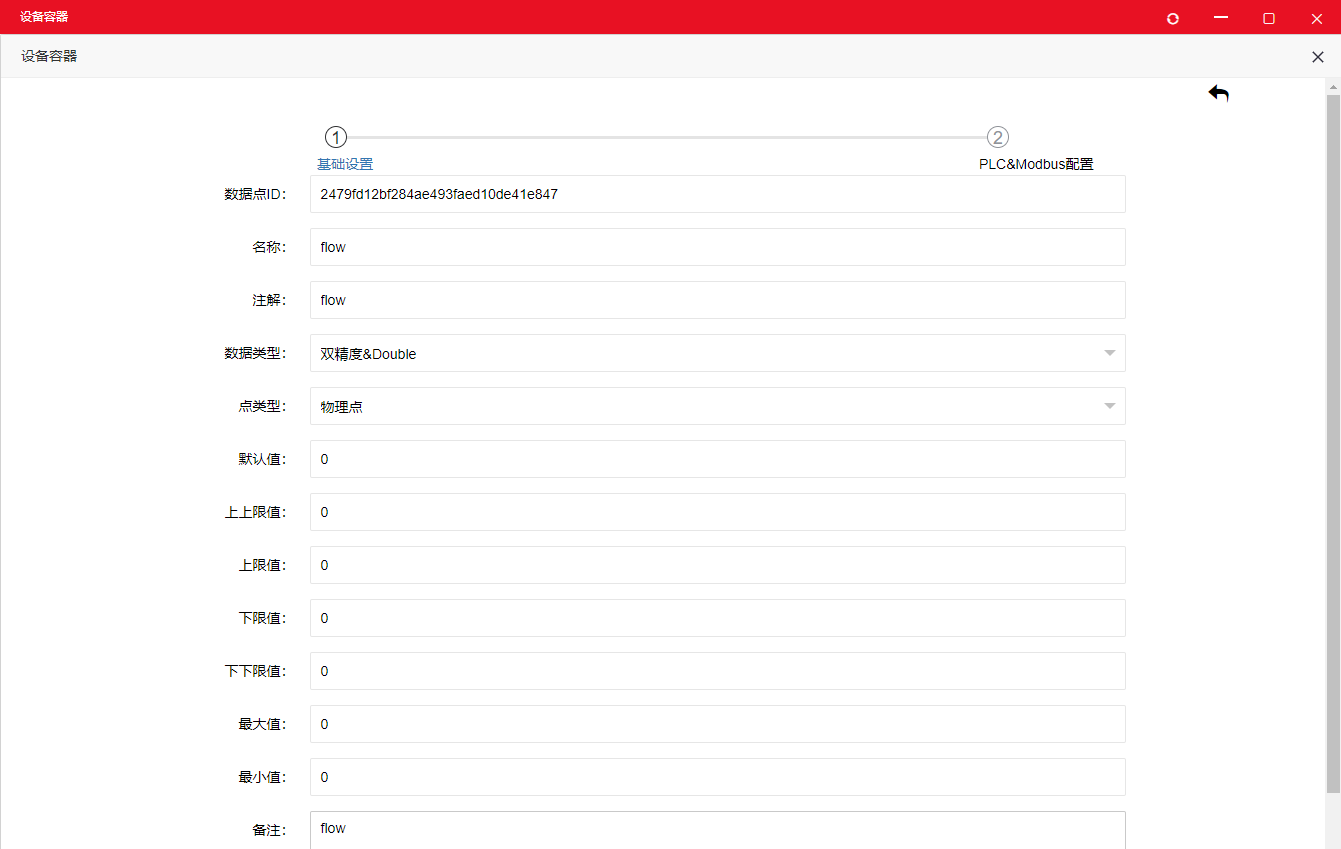Focus the 最小值 input box
This screenshot has height=849, width=1341.
[717, 777]
